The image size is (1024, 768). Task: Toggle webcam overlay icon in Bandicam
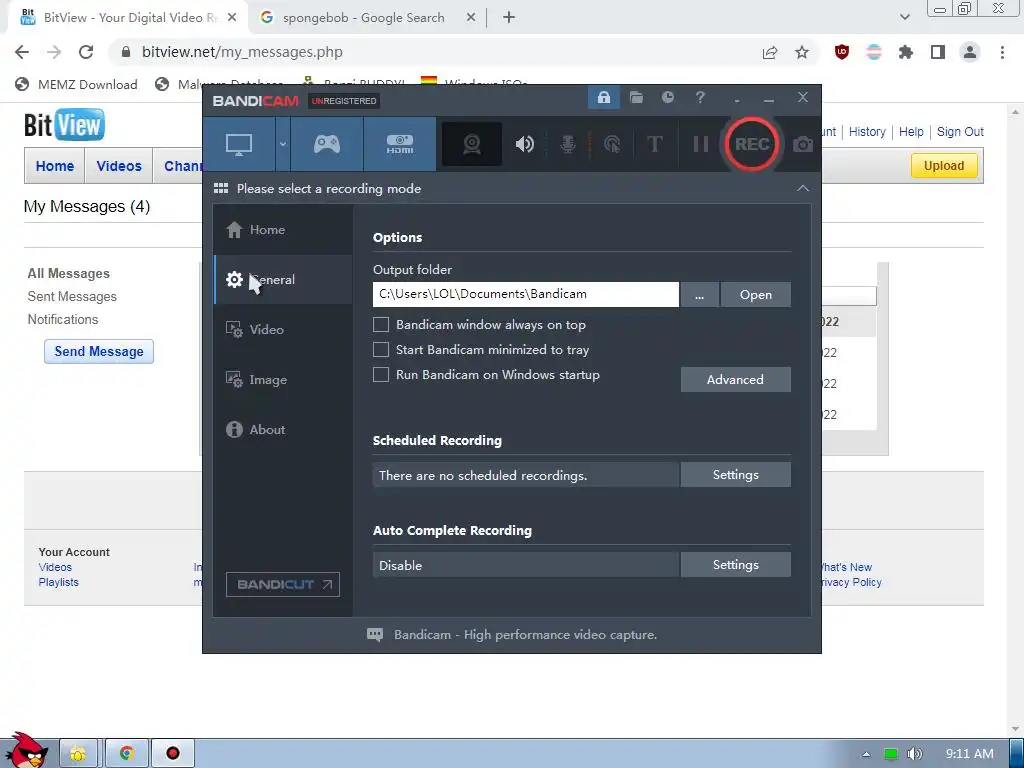(472, 144)
